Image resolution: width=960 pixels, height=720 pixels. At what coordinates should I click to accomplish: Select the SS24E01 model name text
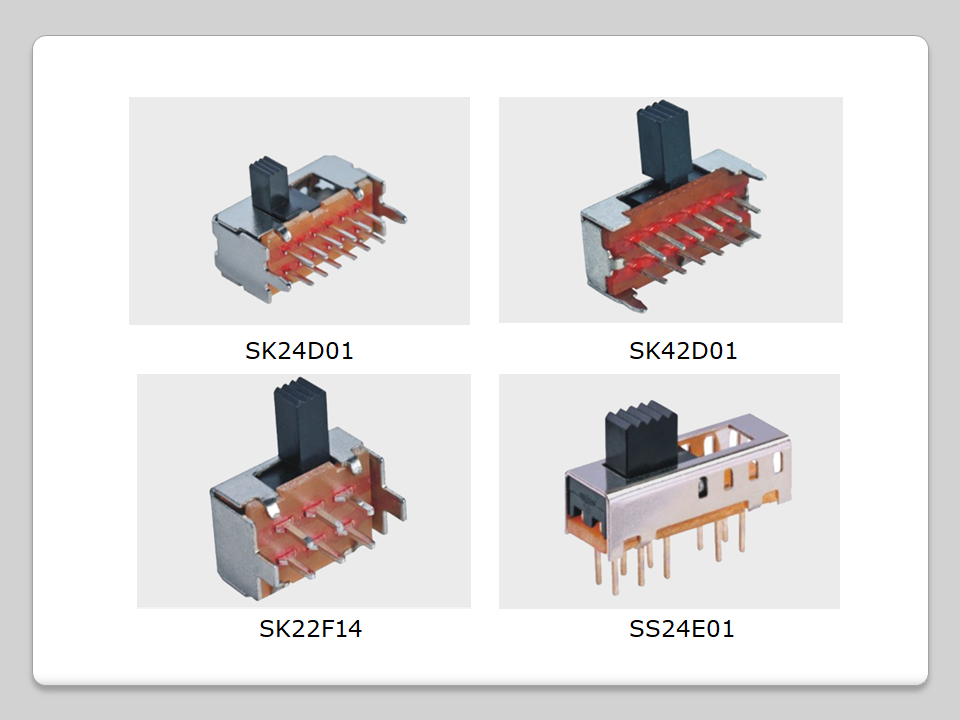point(681,629)
